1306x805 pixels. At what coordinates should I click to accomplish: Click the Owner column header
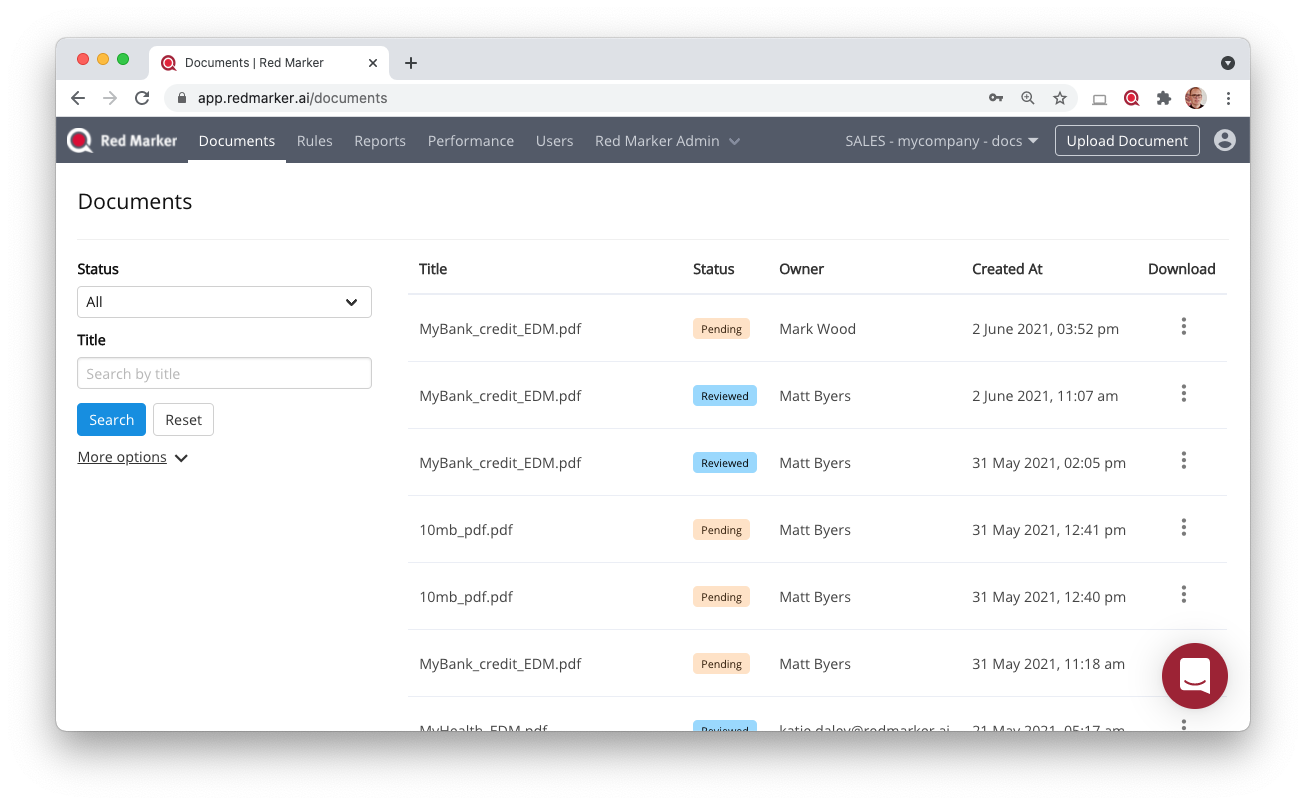pyautogui.click(x=802, y=269)
